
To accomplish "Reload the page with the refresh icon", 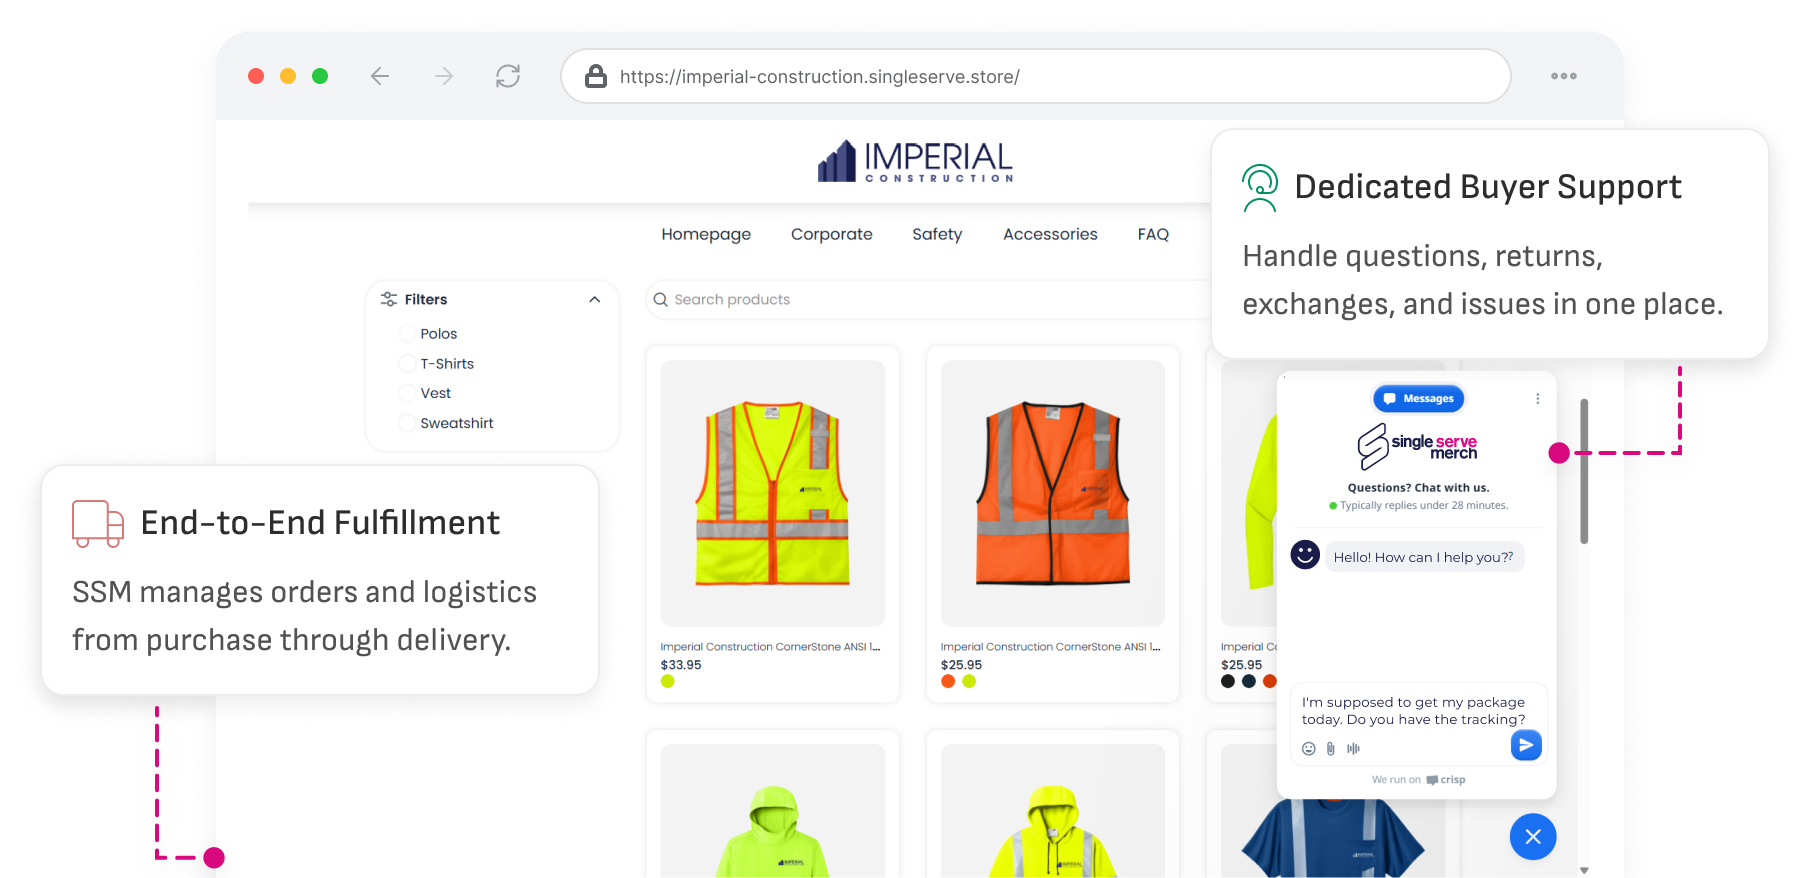I will coord(508,76).
